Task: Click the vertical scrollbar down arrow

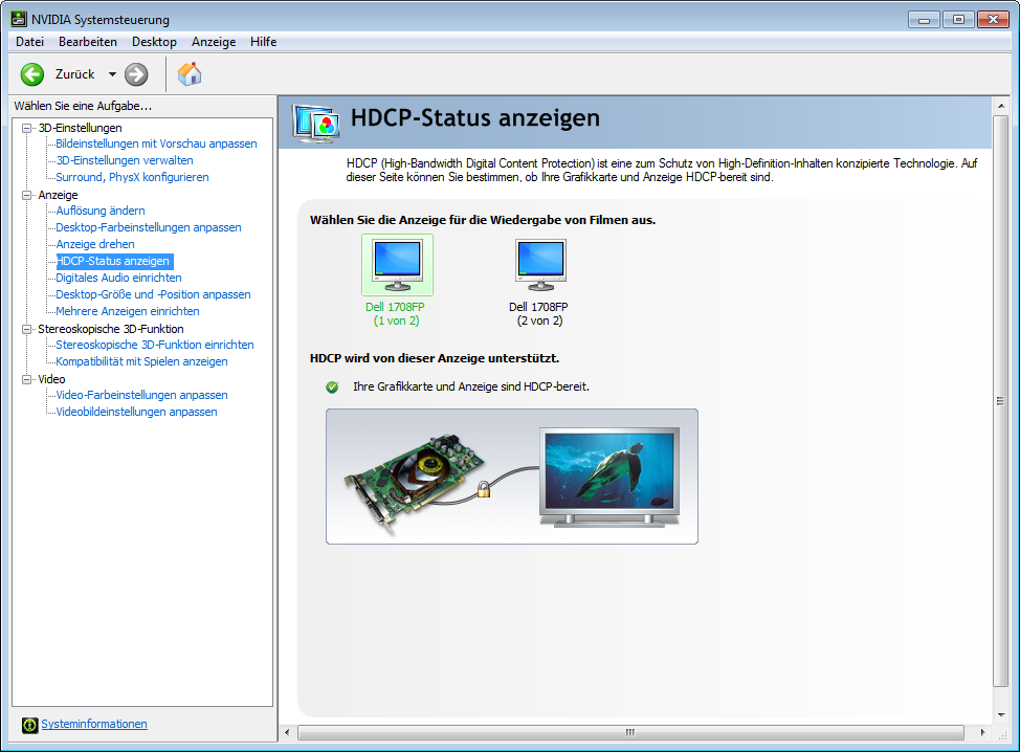Action: (x=1001, y=715)
